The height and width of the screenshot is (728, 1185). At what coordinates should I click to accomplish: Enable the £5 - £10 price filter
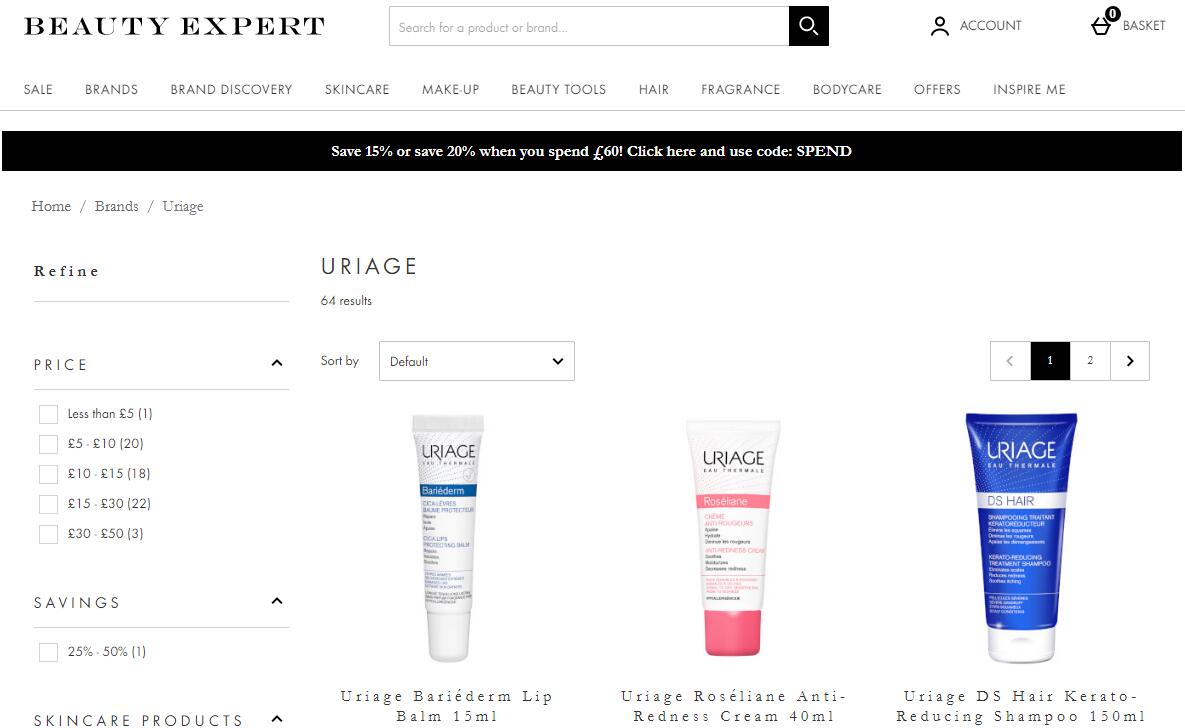click(48, 444)
